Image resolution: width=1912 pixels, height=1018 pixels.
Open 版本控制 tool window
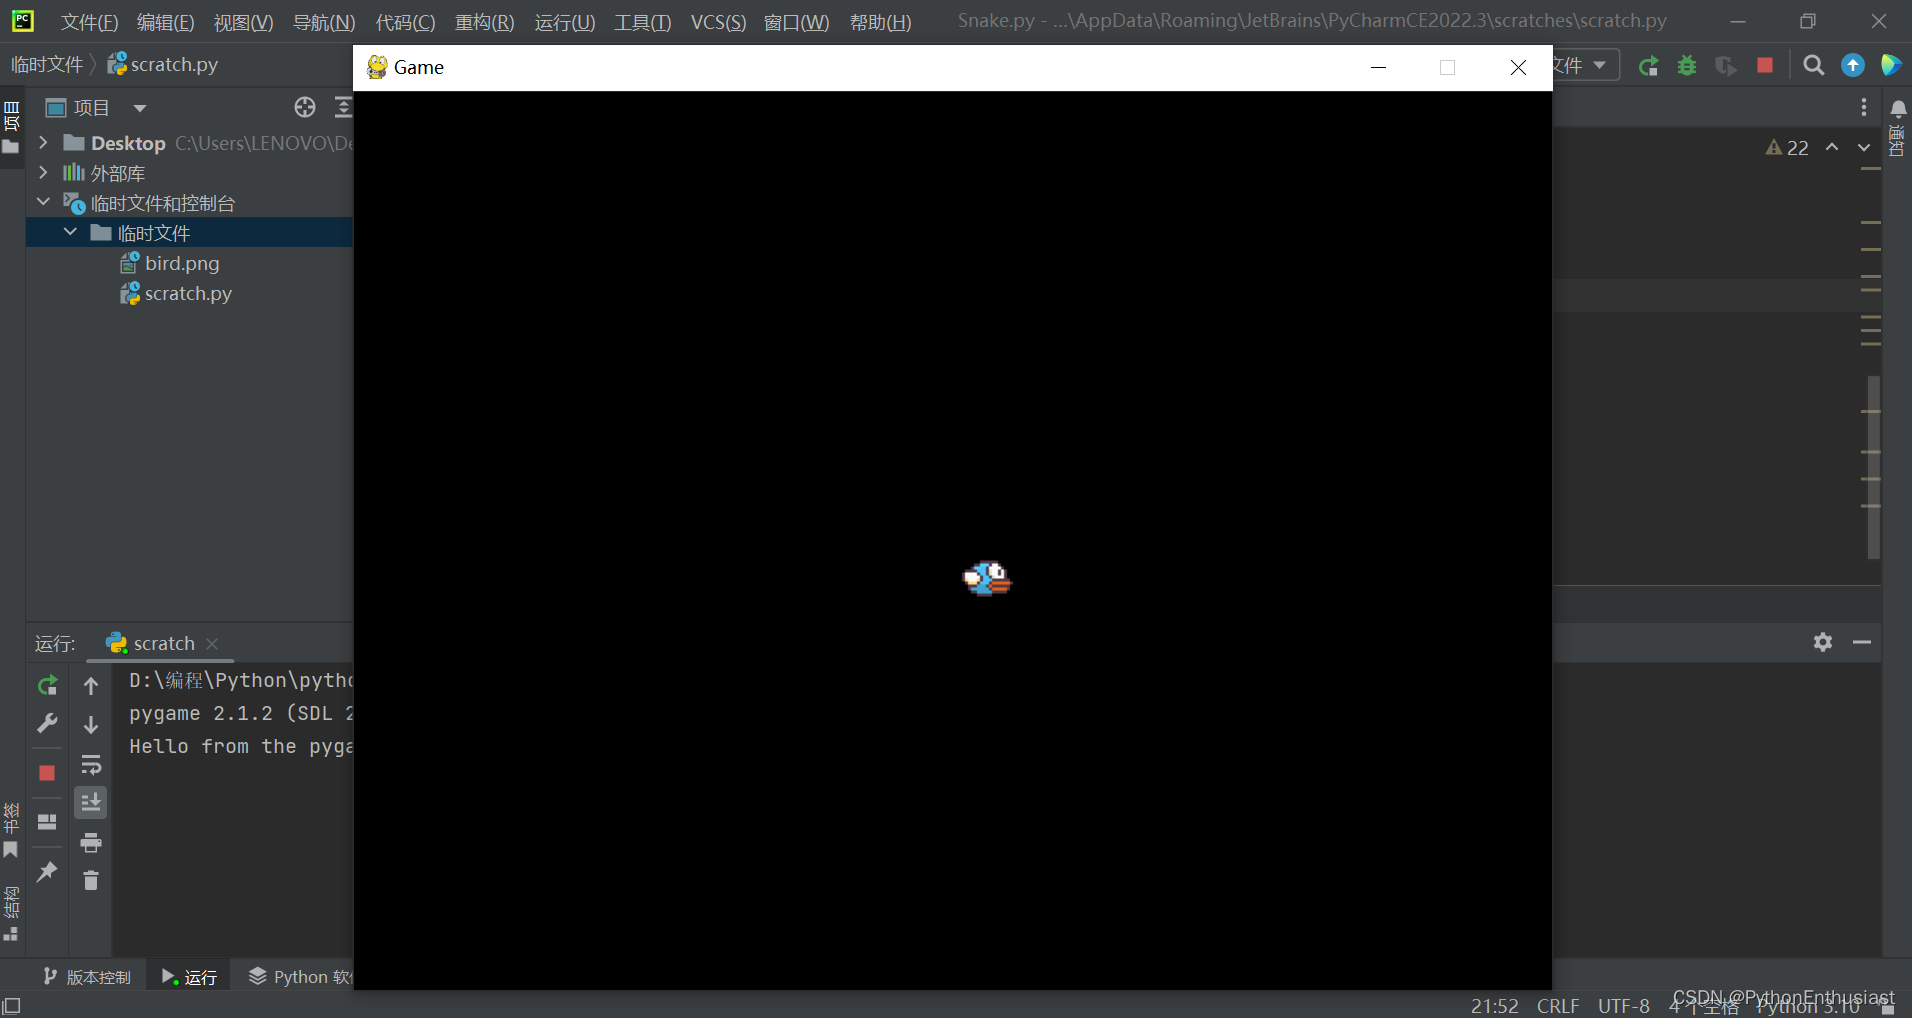click(87, 977)
